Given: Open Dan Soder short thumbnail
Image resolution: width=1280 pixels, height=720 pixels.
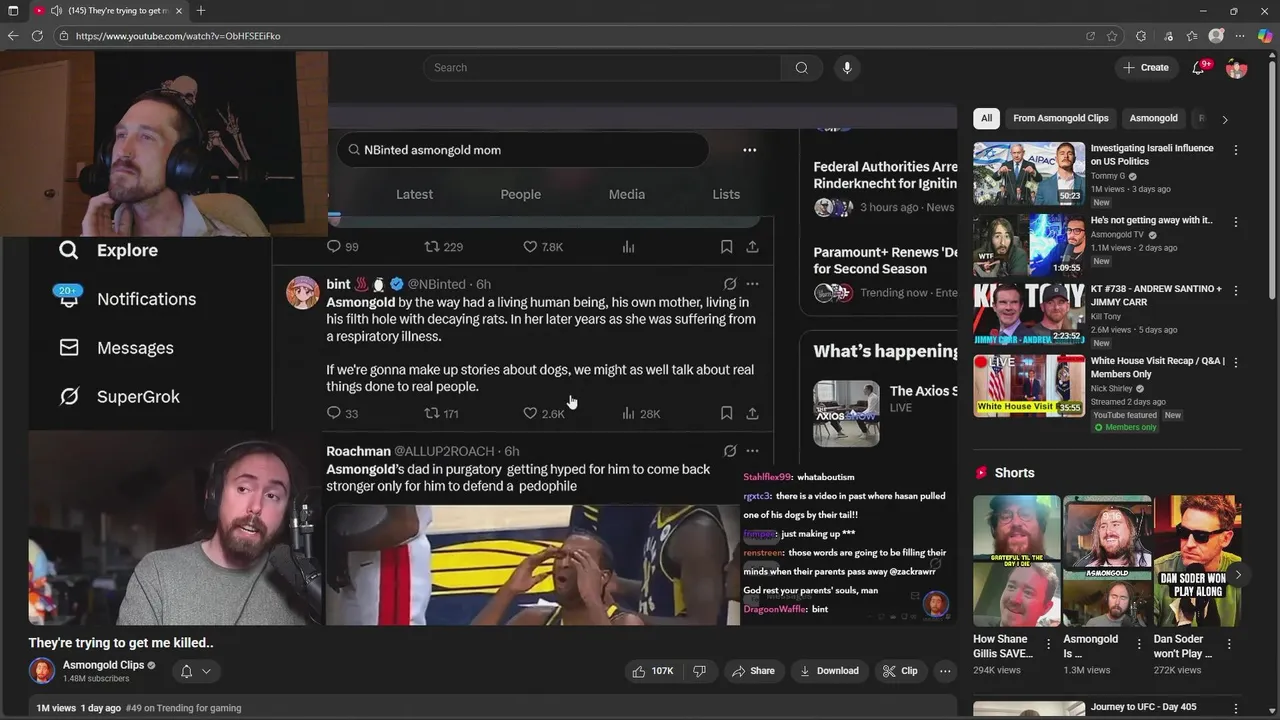Looking at the screenshot, I should pyautogui.click(x=1197, y=561).
